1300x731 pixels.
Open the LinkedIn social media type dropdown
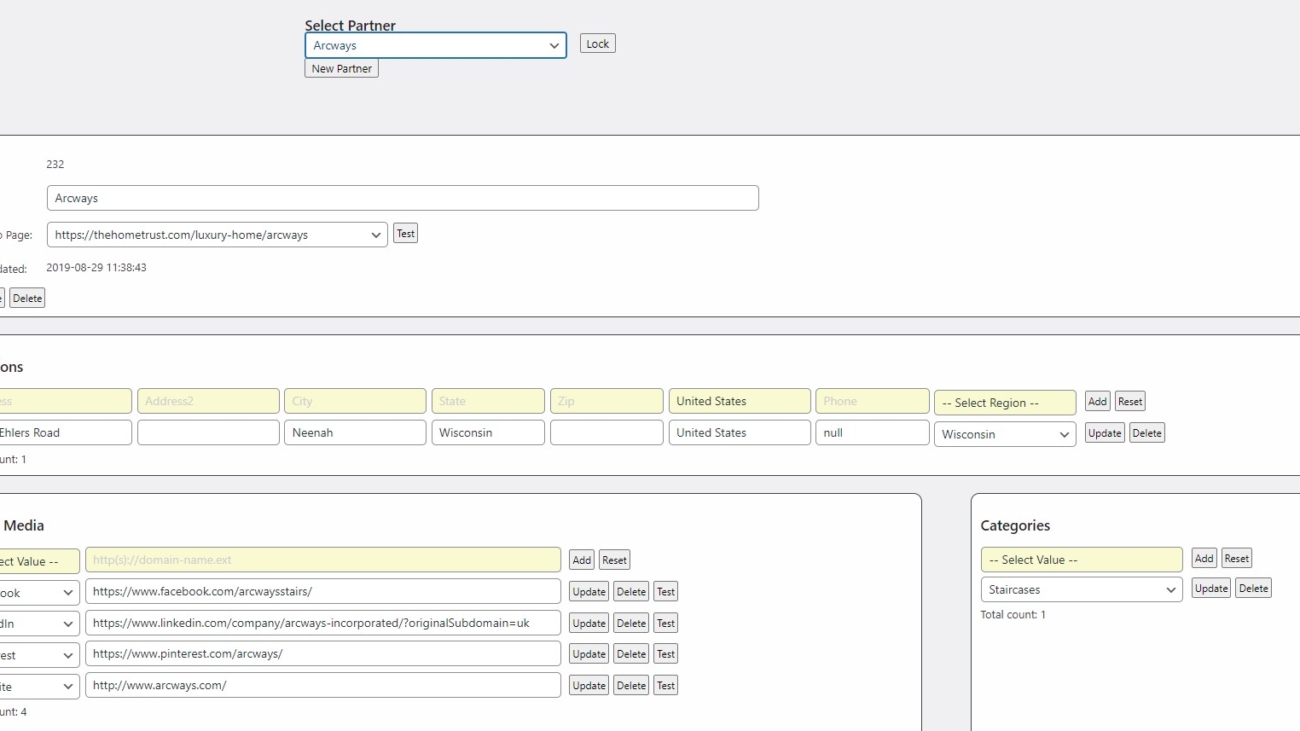pos(37,622)
